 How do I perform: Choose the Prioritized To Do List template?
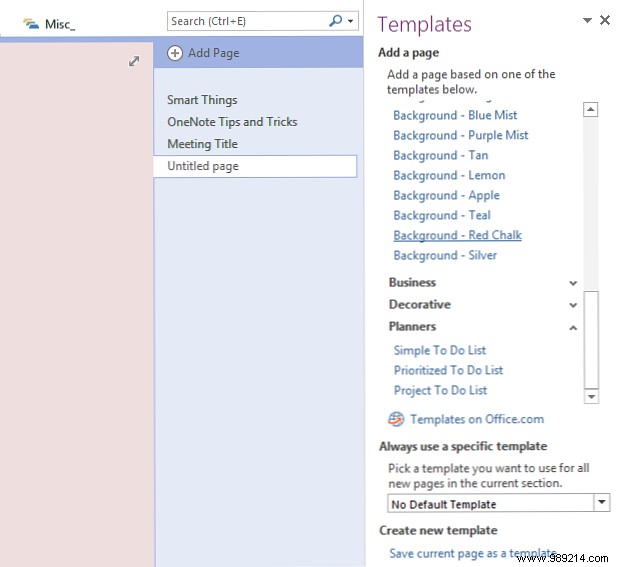click(448, 370)
